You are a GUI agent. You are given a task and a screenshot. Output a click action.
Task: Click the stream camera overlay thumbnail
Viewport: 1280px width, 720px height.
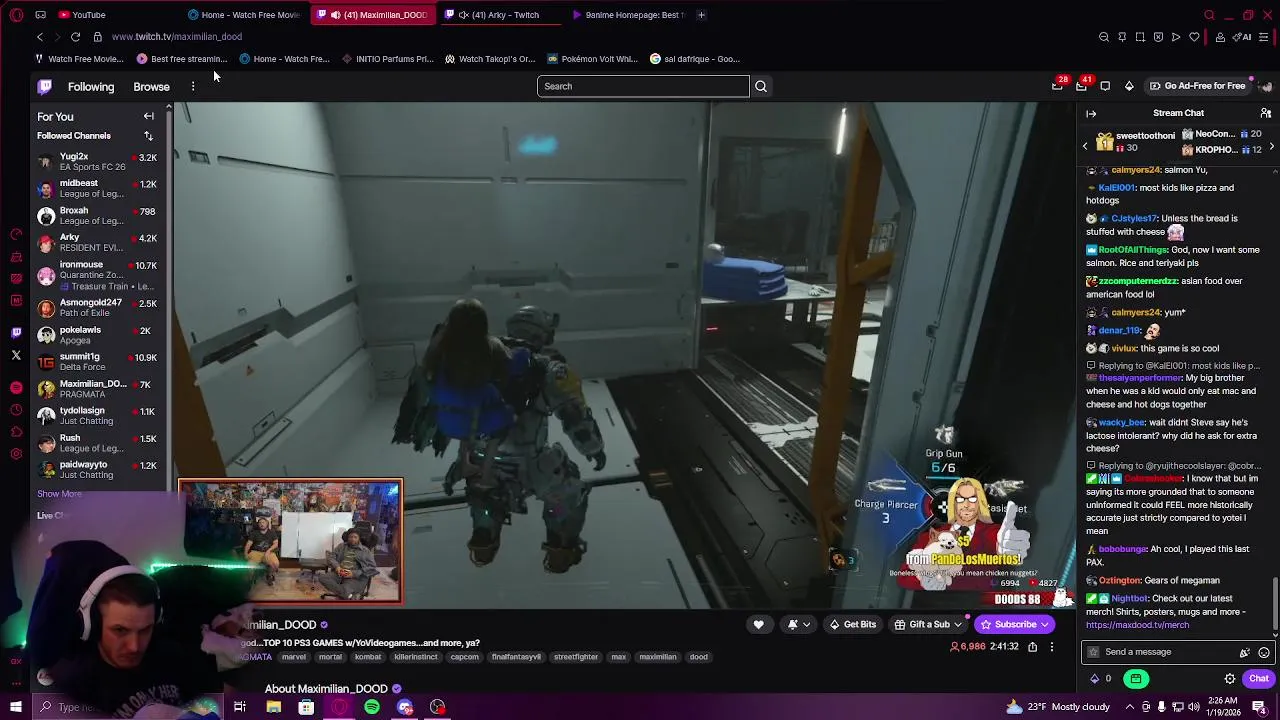pyautogui.click(x=291, y=542)
